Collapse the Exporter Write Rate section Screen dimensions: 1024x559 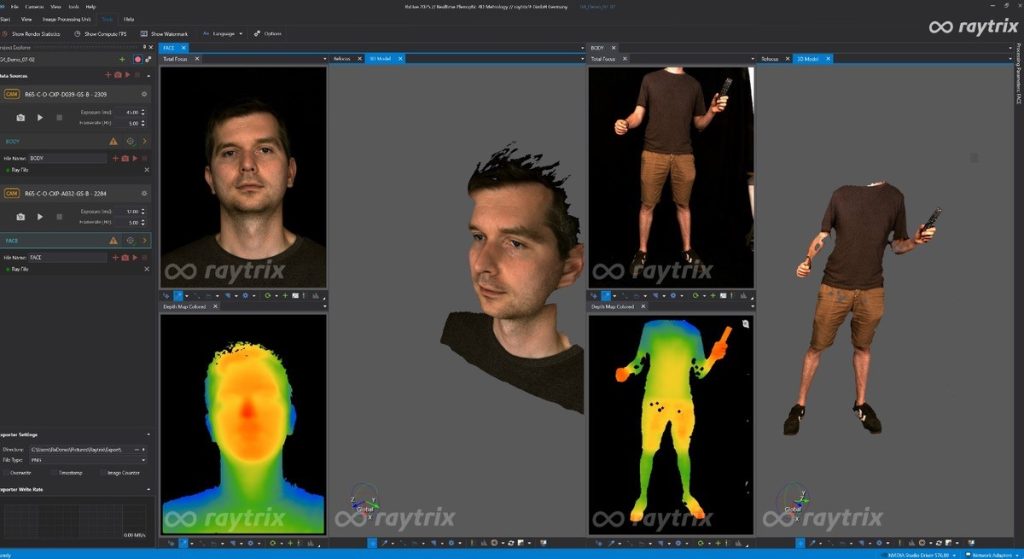147,489
